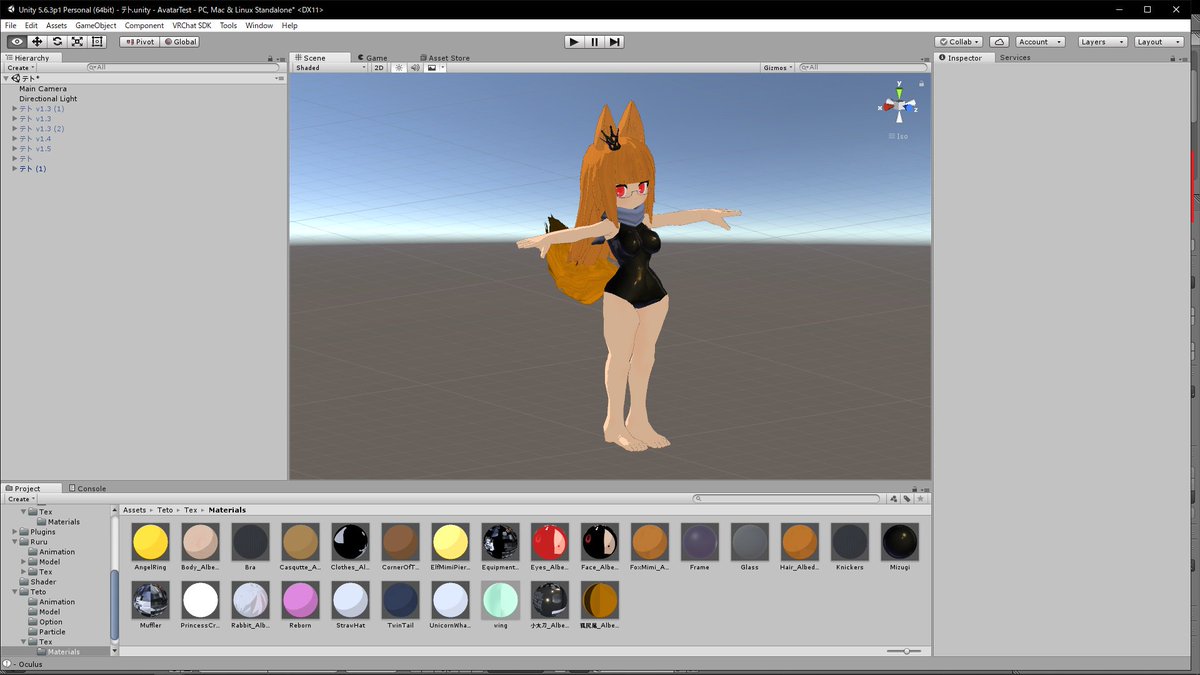Toggle scene effects image icon
Viewport: 1200px width, 675px height.
point(433,68)
